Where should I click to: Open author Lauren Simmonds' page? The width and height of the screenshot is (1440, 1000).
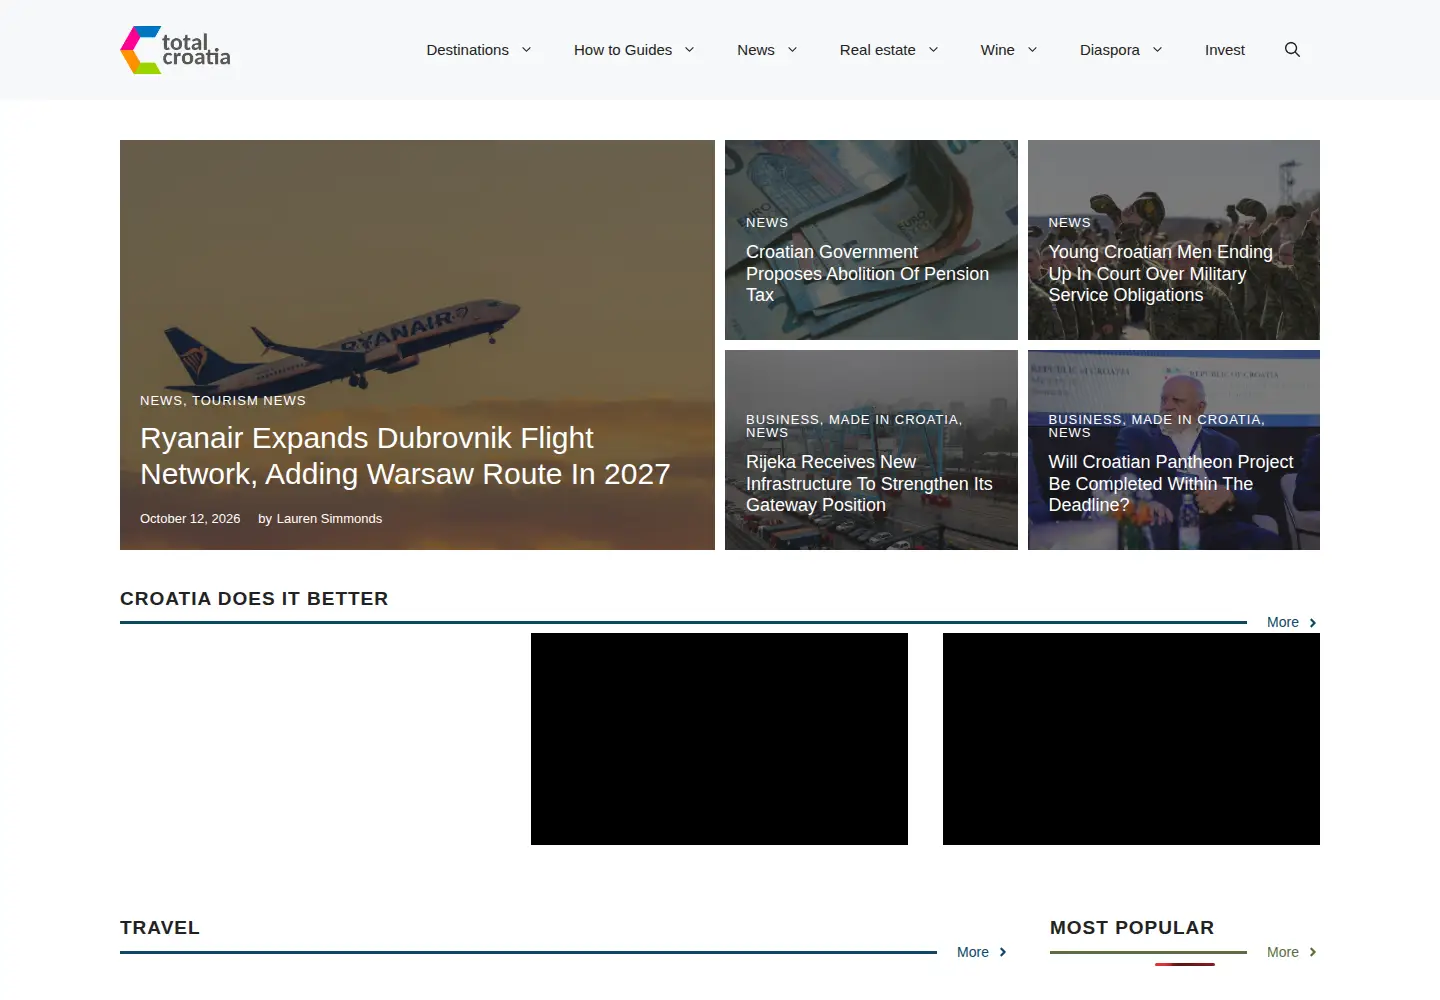pyautogui.click(x=329, y=518)
